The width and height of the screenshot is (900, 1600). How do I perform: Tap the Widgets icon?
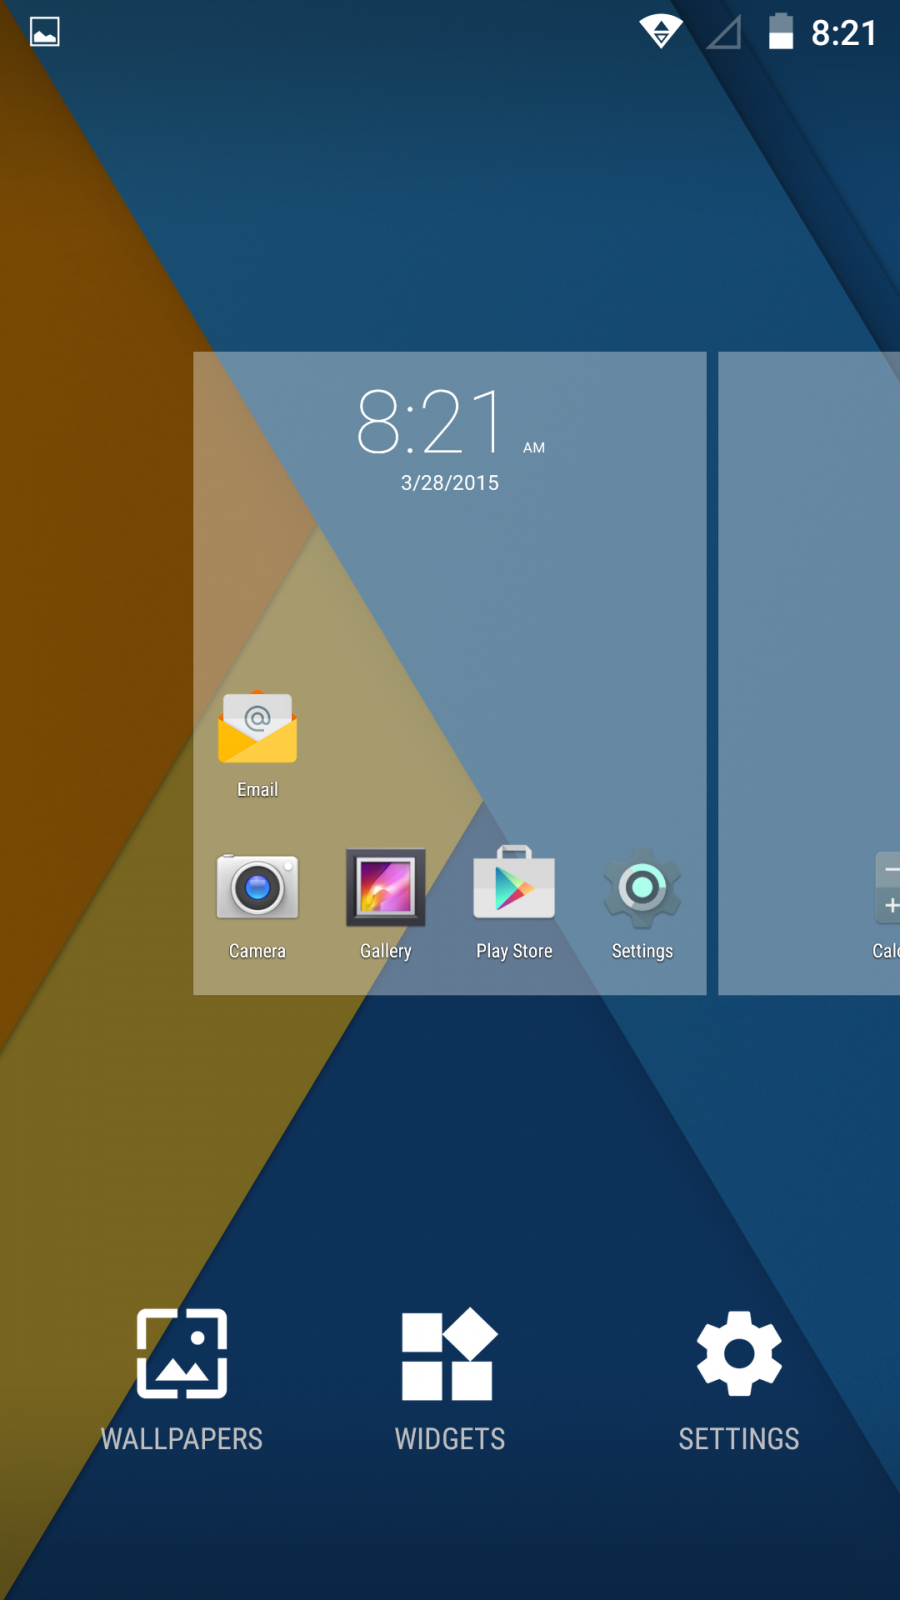(449, 1354)
